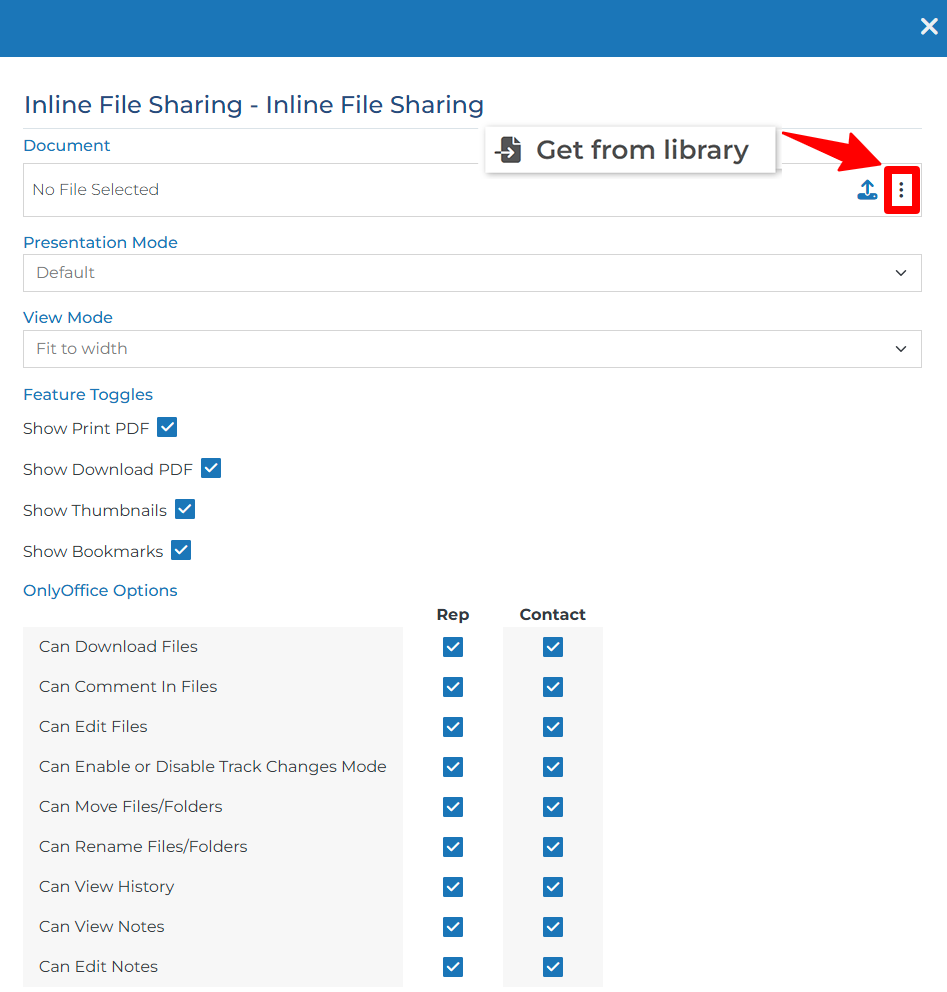Viewport: 947px width, 992px height.
Task: Toggle Rep checkbox for Can View History
Action: (453, 887)
